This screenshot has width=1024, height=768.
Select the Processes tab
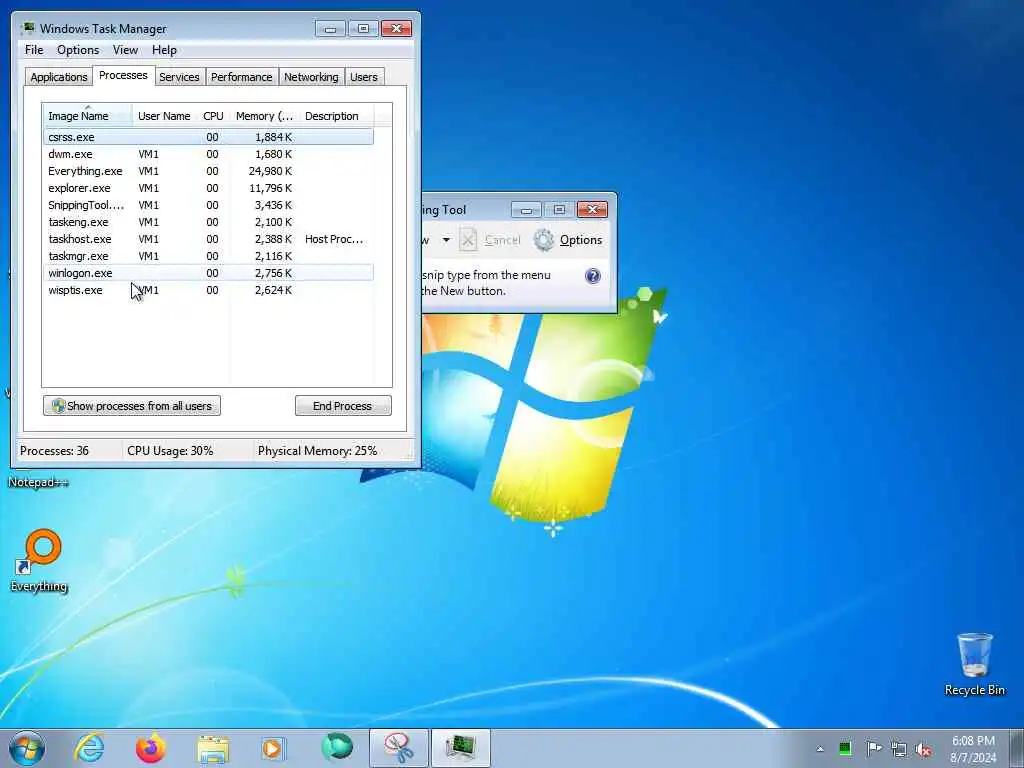coord(123,75)
